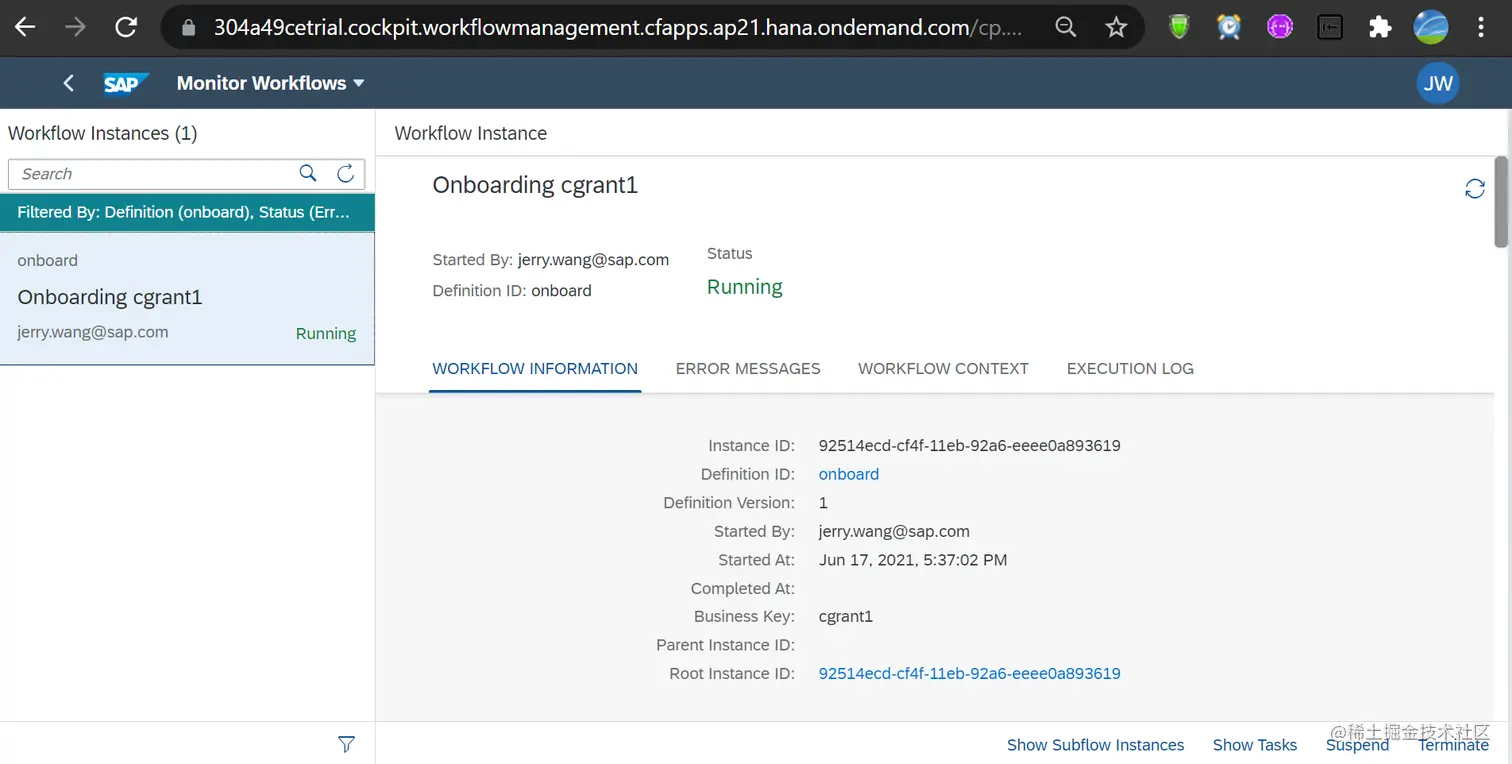1512x764 pixels.
Task: Click the Started By value in Workflow Information
Action: [x=894, y=531]
